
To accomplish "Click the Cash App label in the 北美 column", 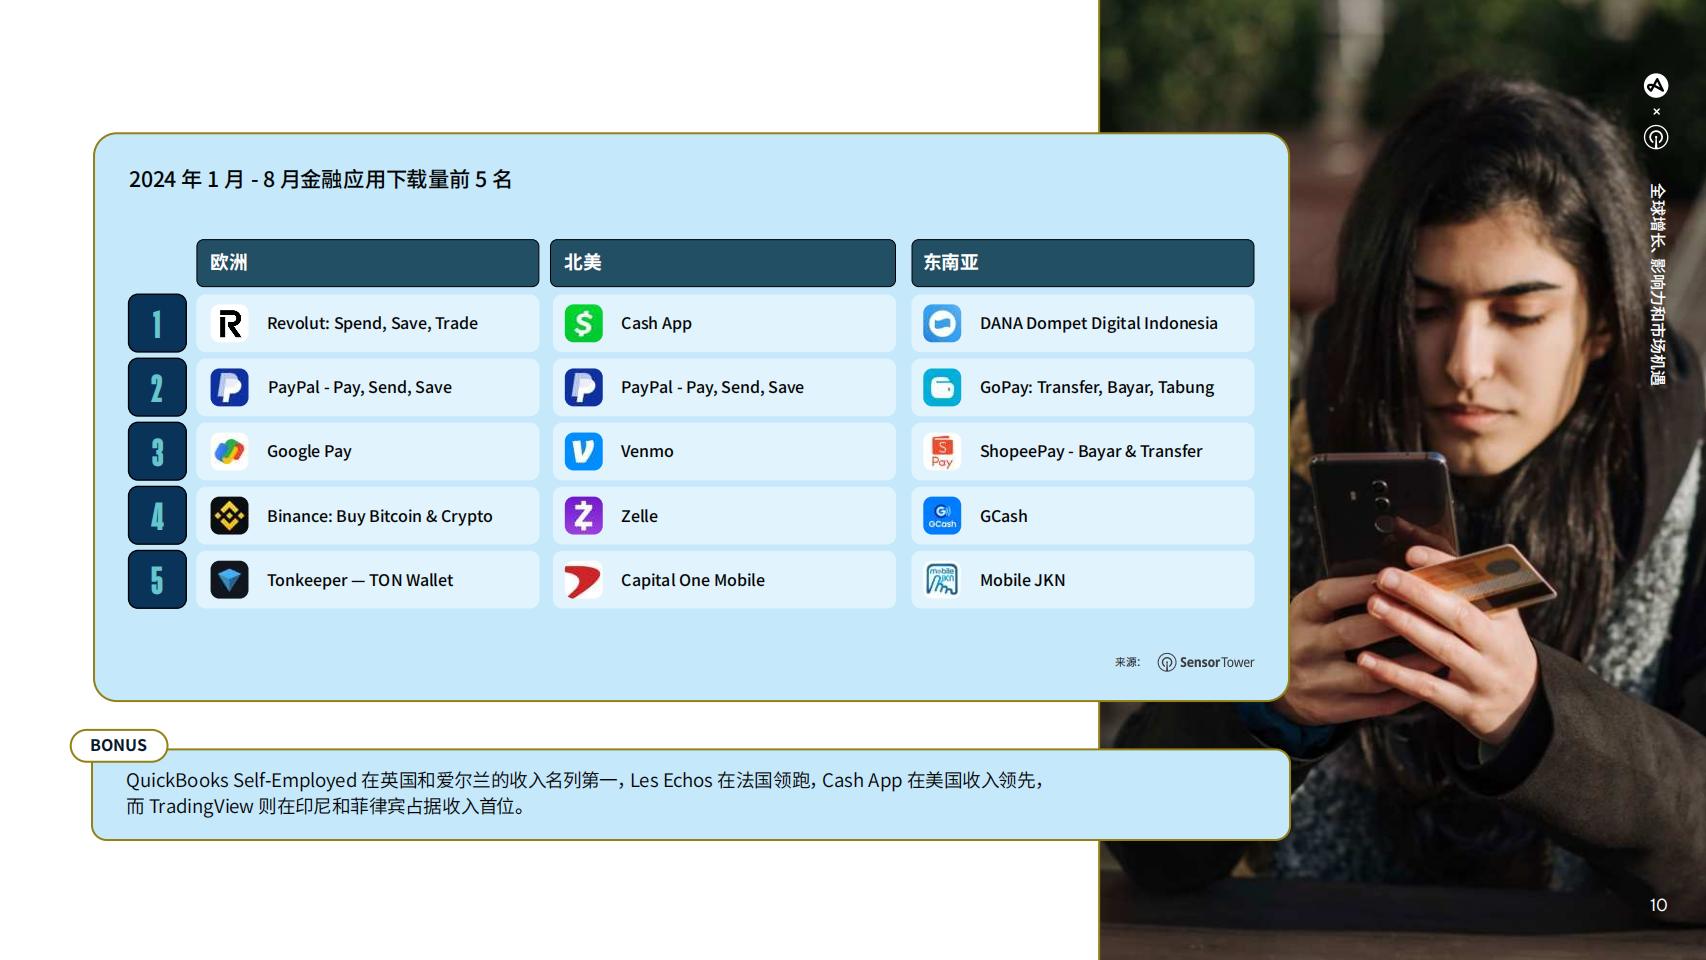I will (x=656, y=323).
